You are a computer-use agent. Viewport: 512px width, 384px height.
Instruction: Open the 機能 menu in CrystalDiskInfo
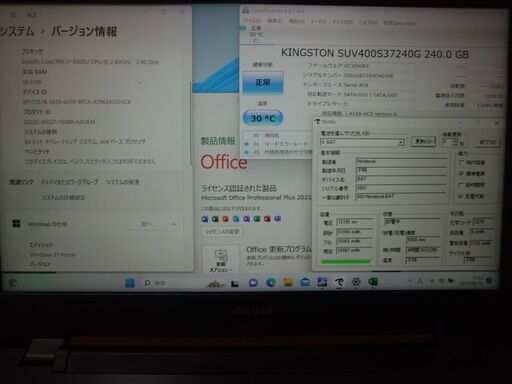point(296,21)
